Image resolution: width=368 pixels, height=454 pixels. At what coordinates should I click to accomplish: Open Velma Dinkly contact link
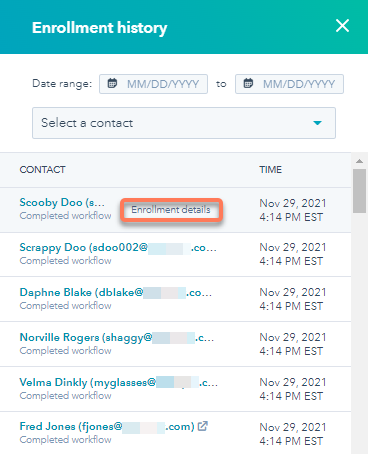click(x=119, y=382)
